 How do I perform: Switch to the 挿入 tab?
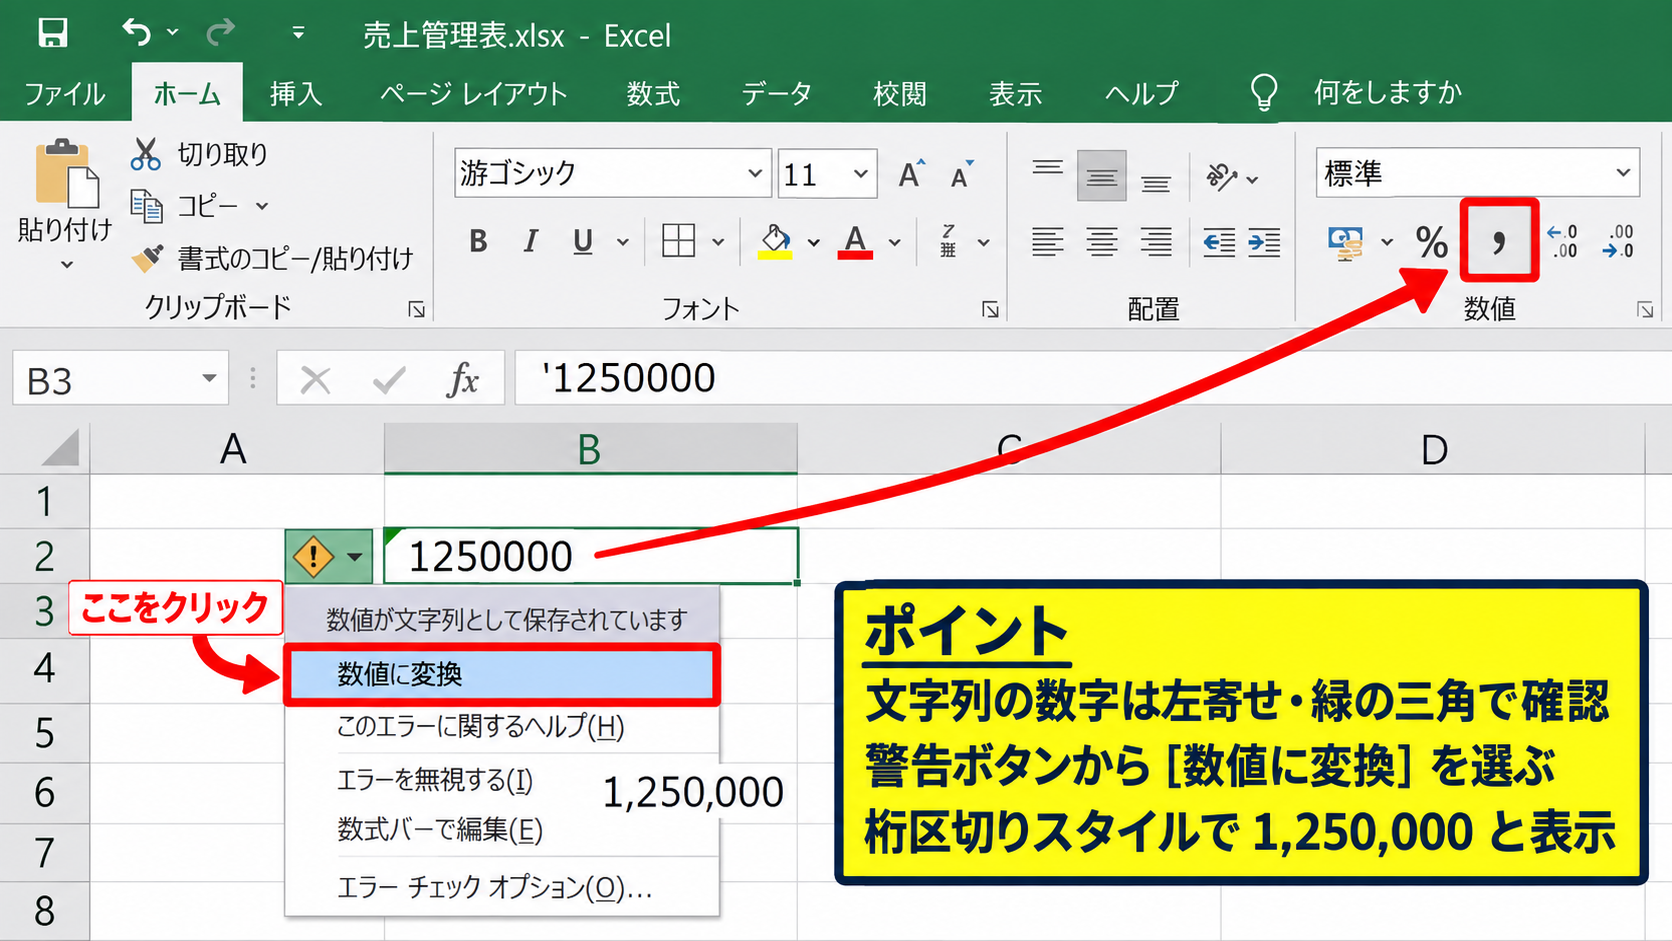[296, 94]
